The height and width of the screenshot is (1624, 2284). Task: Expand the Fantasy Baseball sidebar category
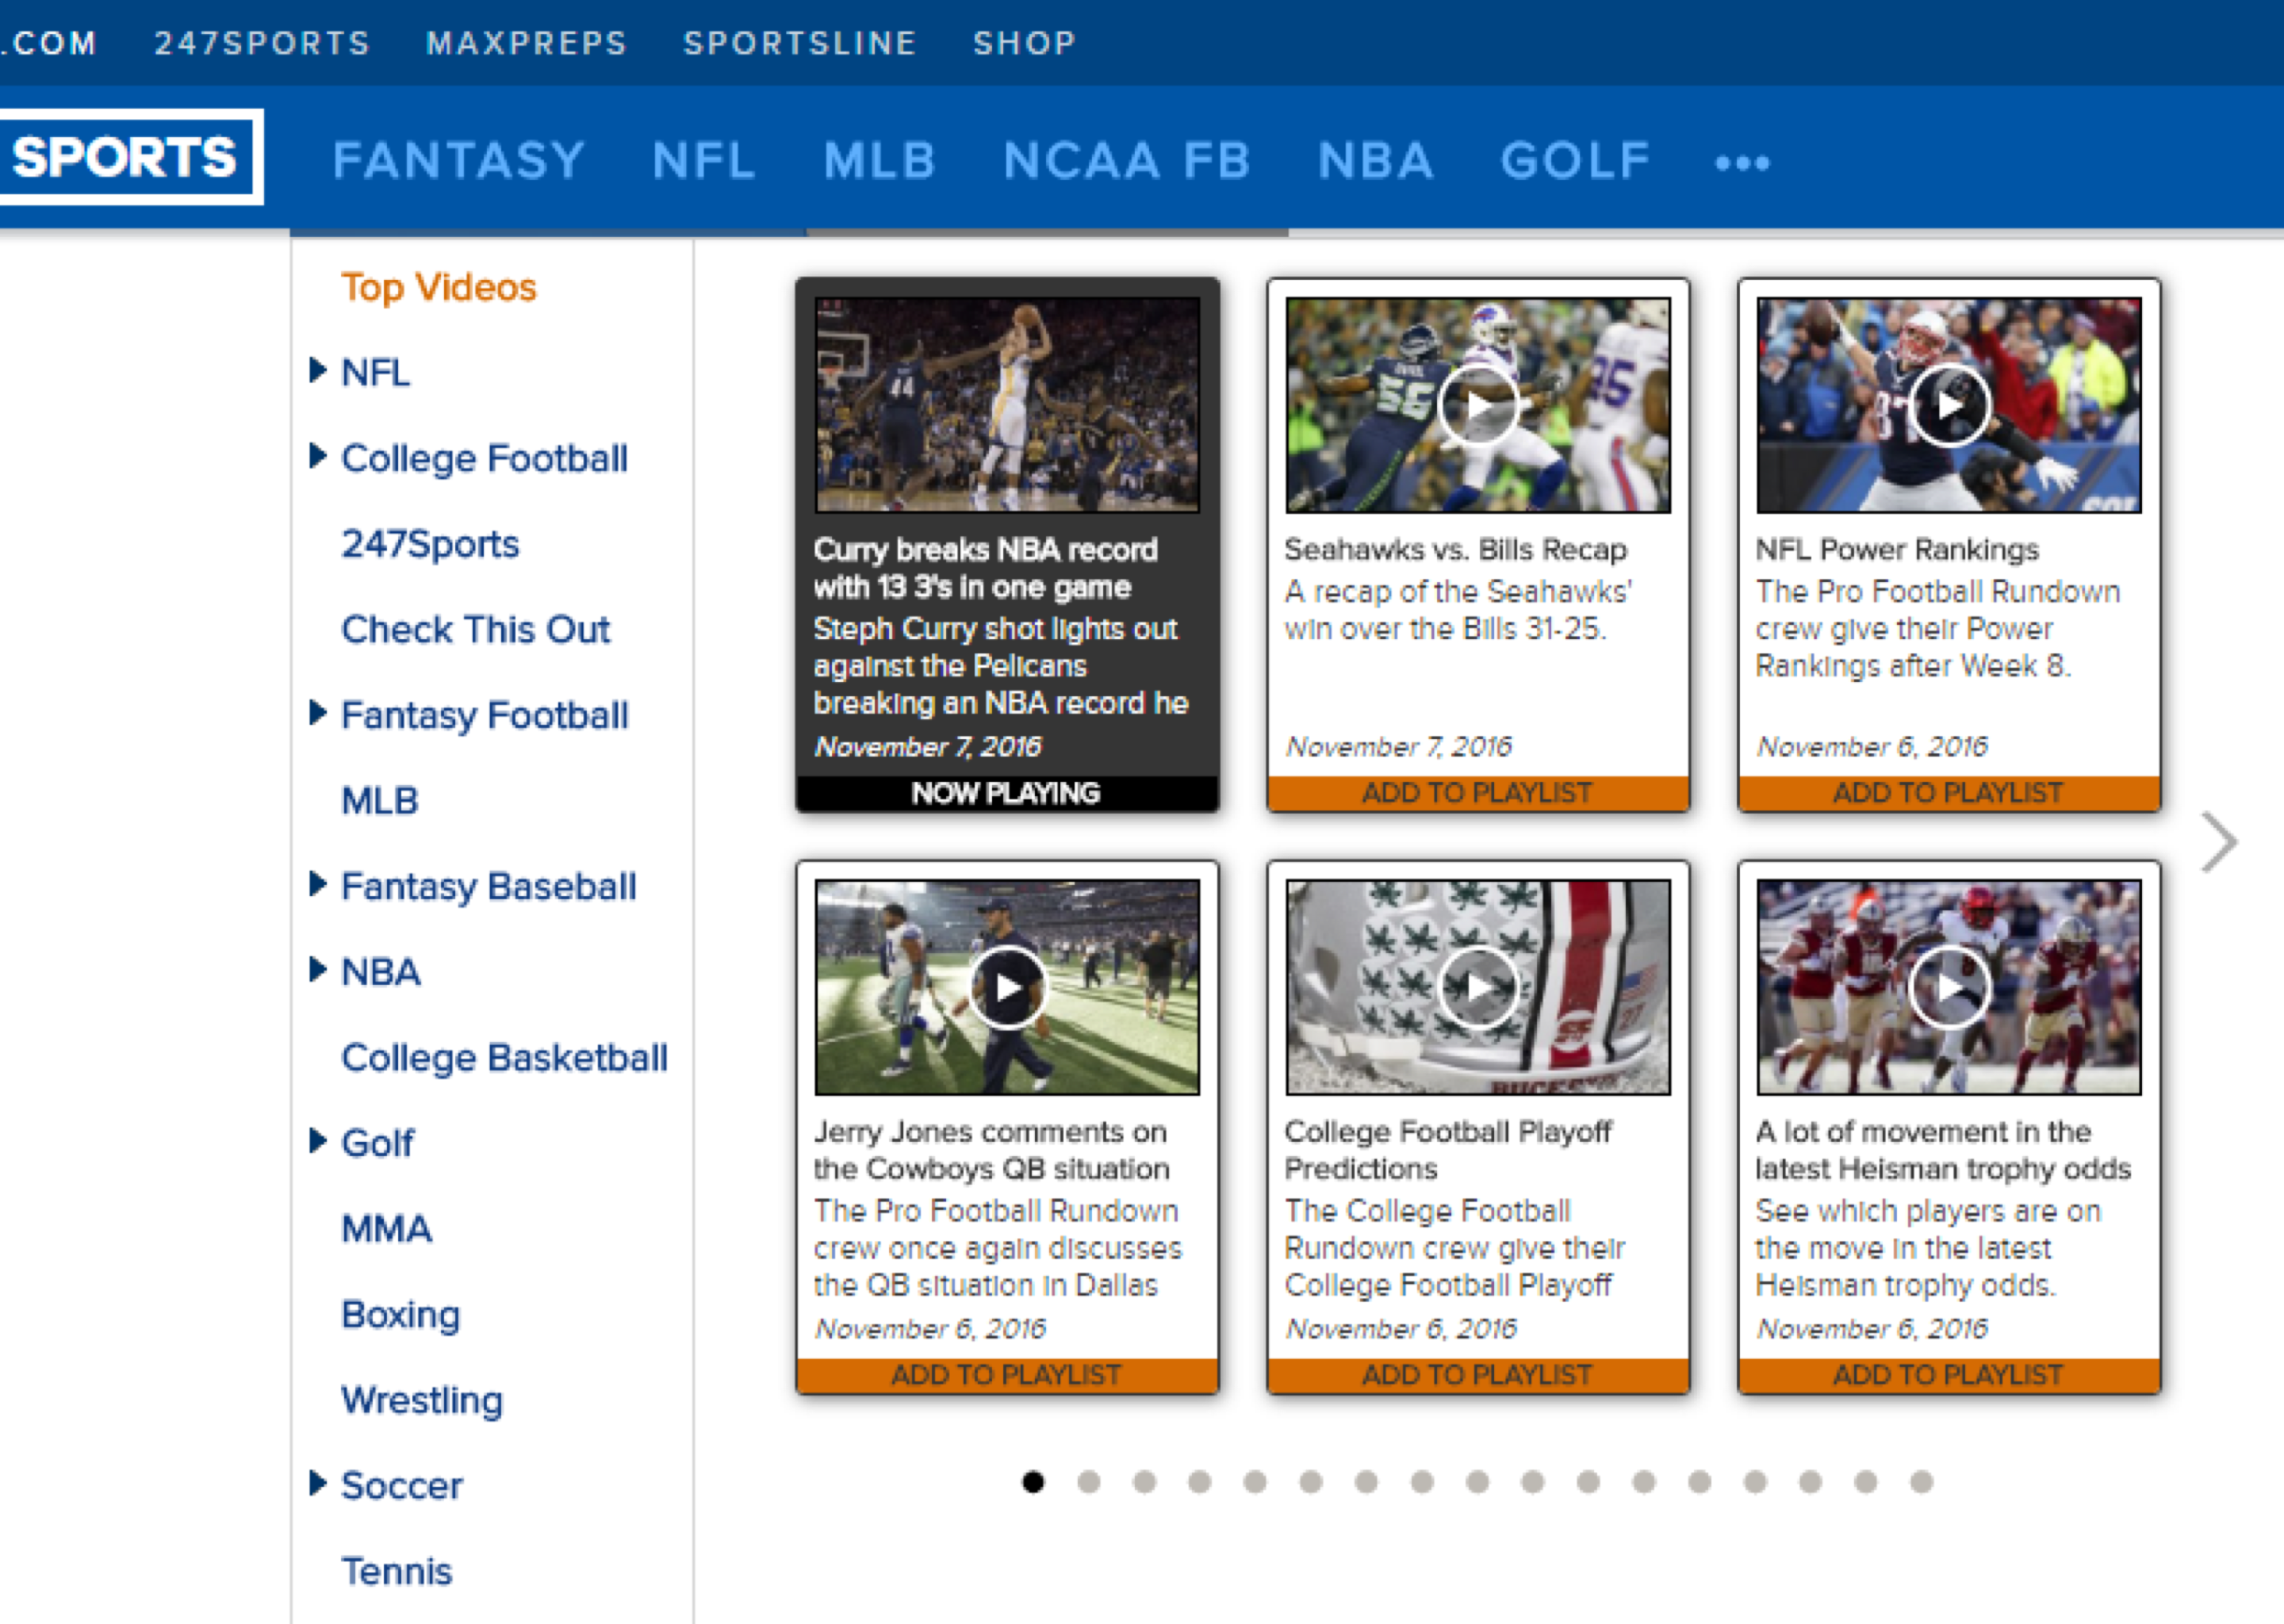click(317, 884)
